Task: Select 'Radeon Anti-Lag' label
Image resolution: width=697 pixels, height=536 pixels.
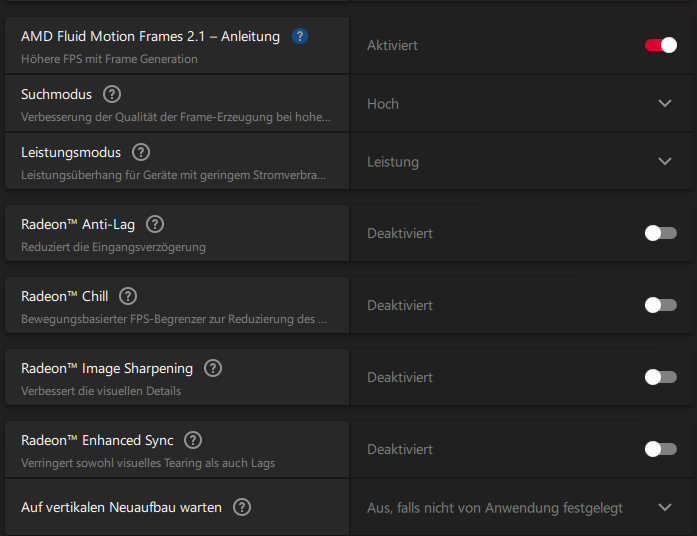Action: 78,224
